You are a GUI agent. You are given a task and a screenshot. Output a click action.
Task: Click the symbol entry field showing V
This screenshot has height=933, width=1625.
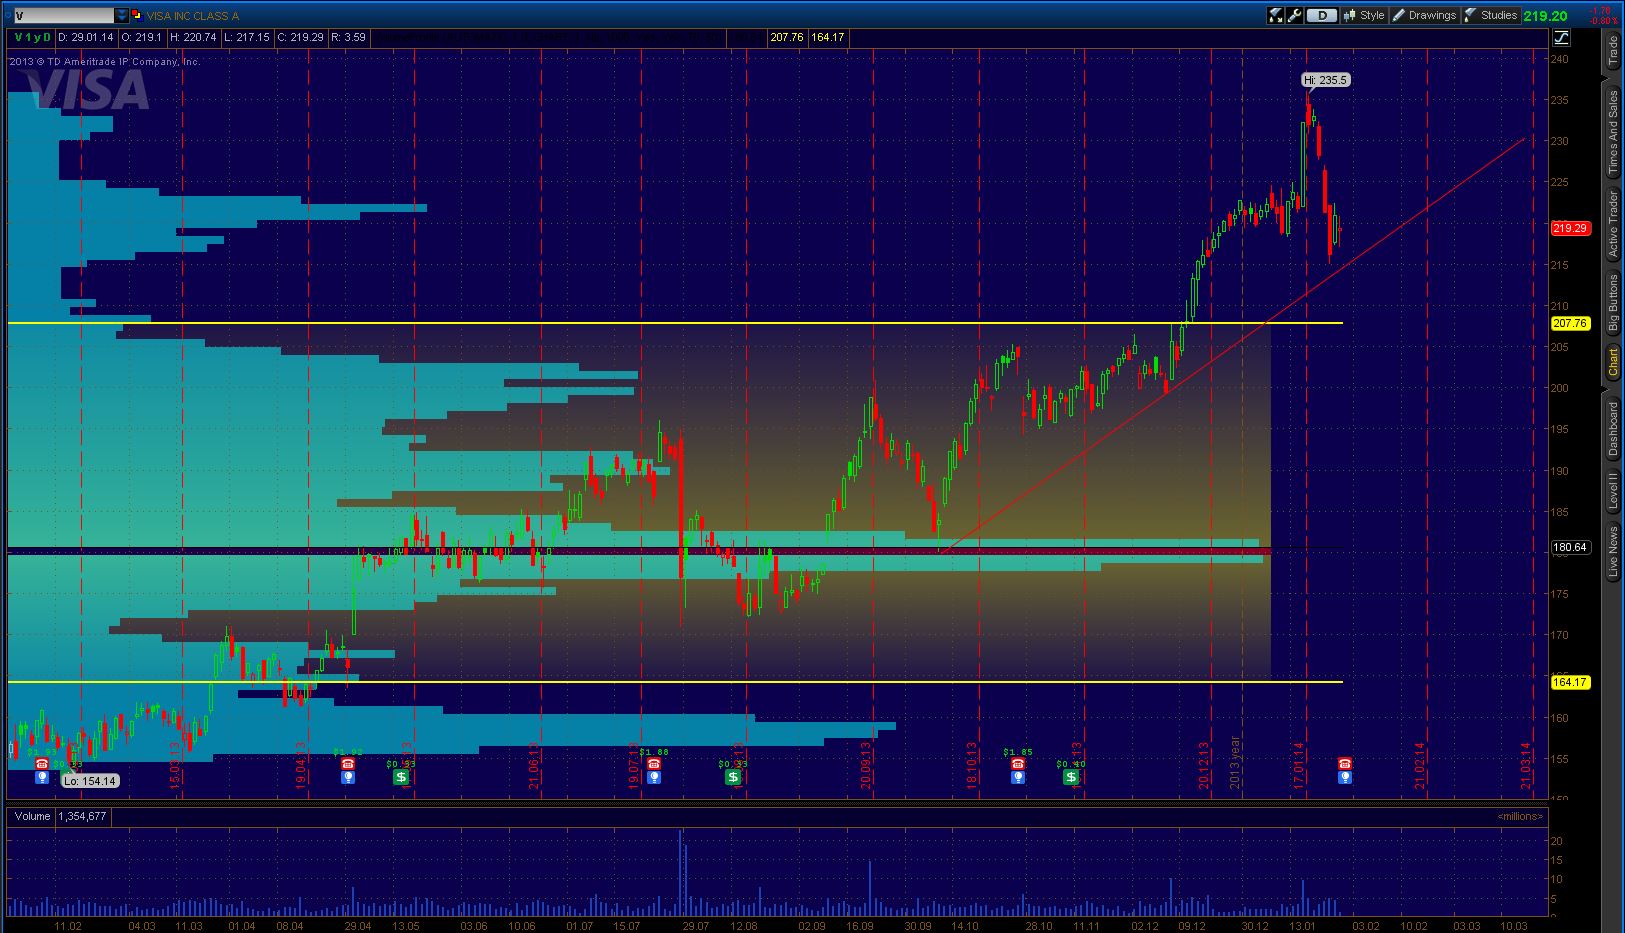click(x=64, y=16)
